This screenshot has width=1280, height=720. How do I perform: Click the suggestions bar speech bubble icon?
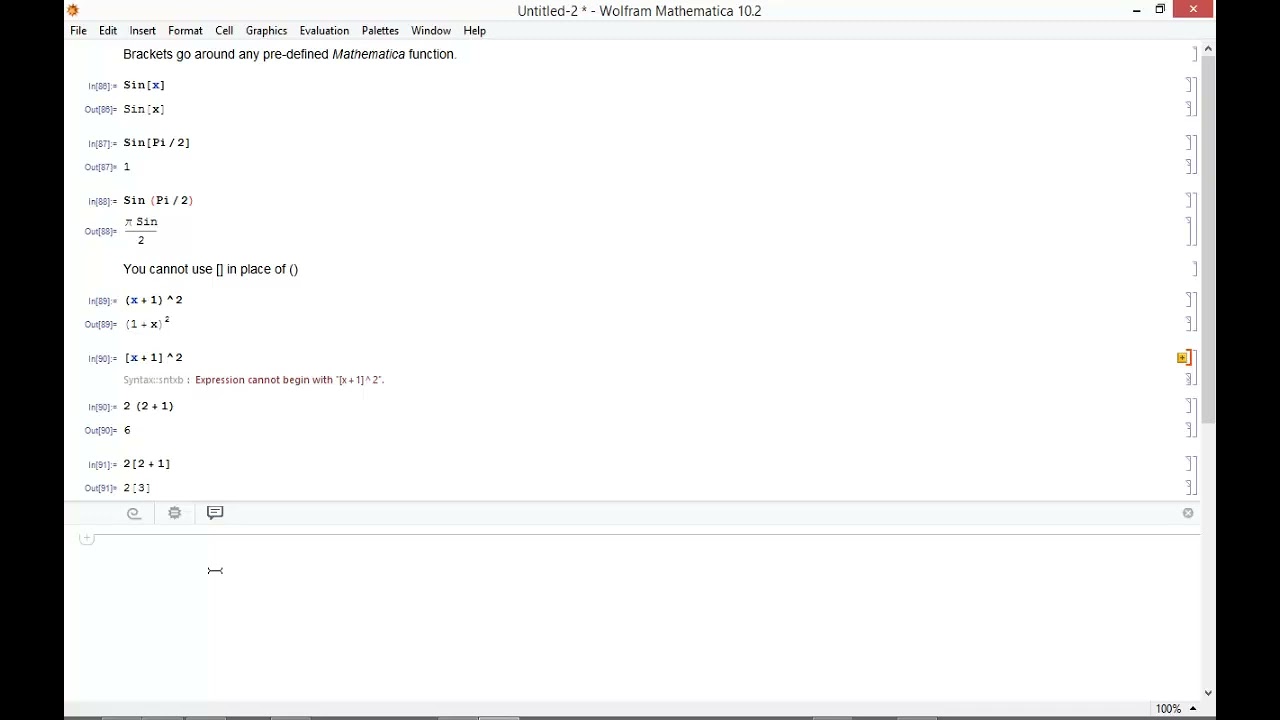tap(215, 513)
